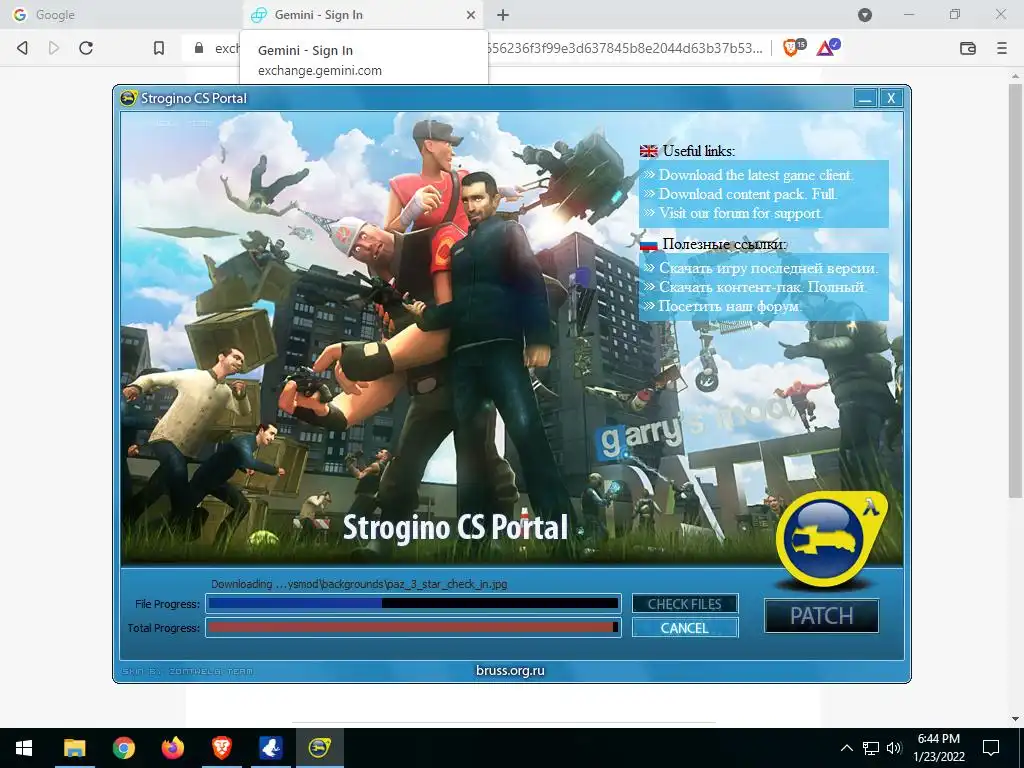Click the Downloading file status text
Image resolution: width=1024 pixels, height=768 pixels.
359,584
